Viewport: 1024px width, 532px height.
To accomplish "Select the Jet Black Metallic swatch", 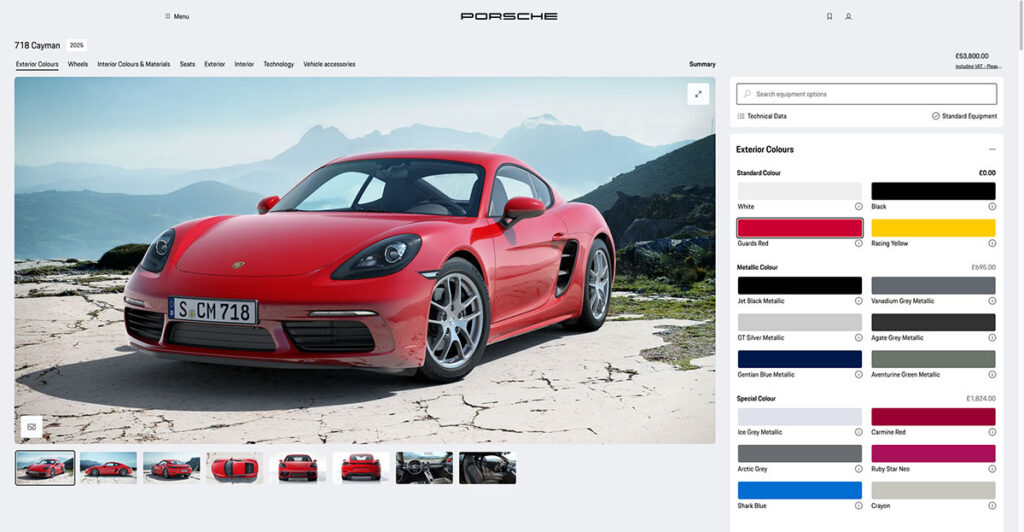I will coord(800,285).
